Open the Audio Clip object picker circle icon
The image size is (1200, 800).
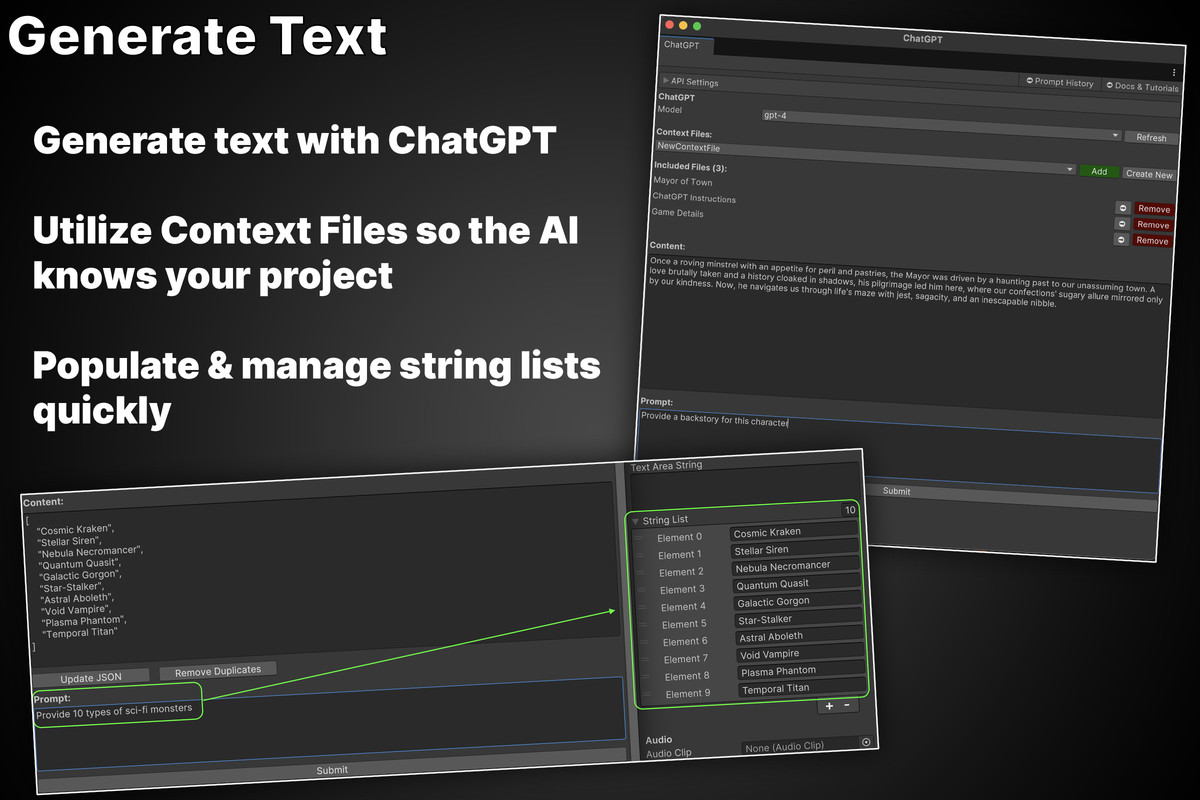(x=866, y=742)
